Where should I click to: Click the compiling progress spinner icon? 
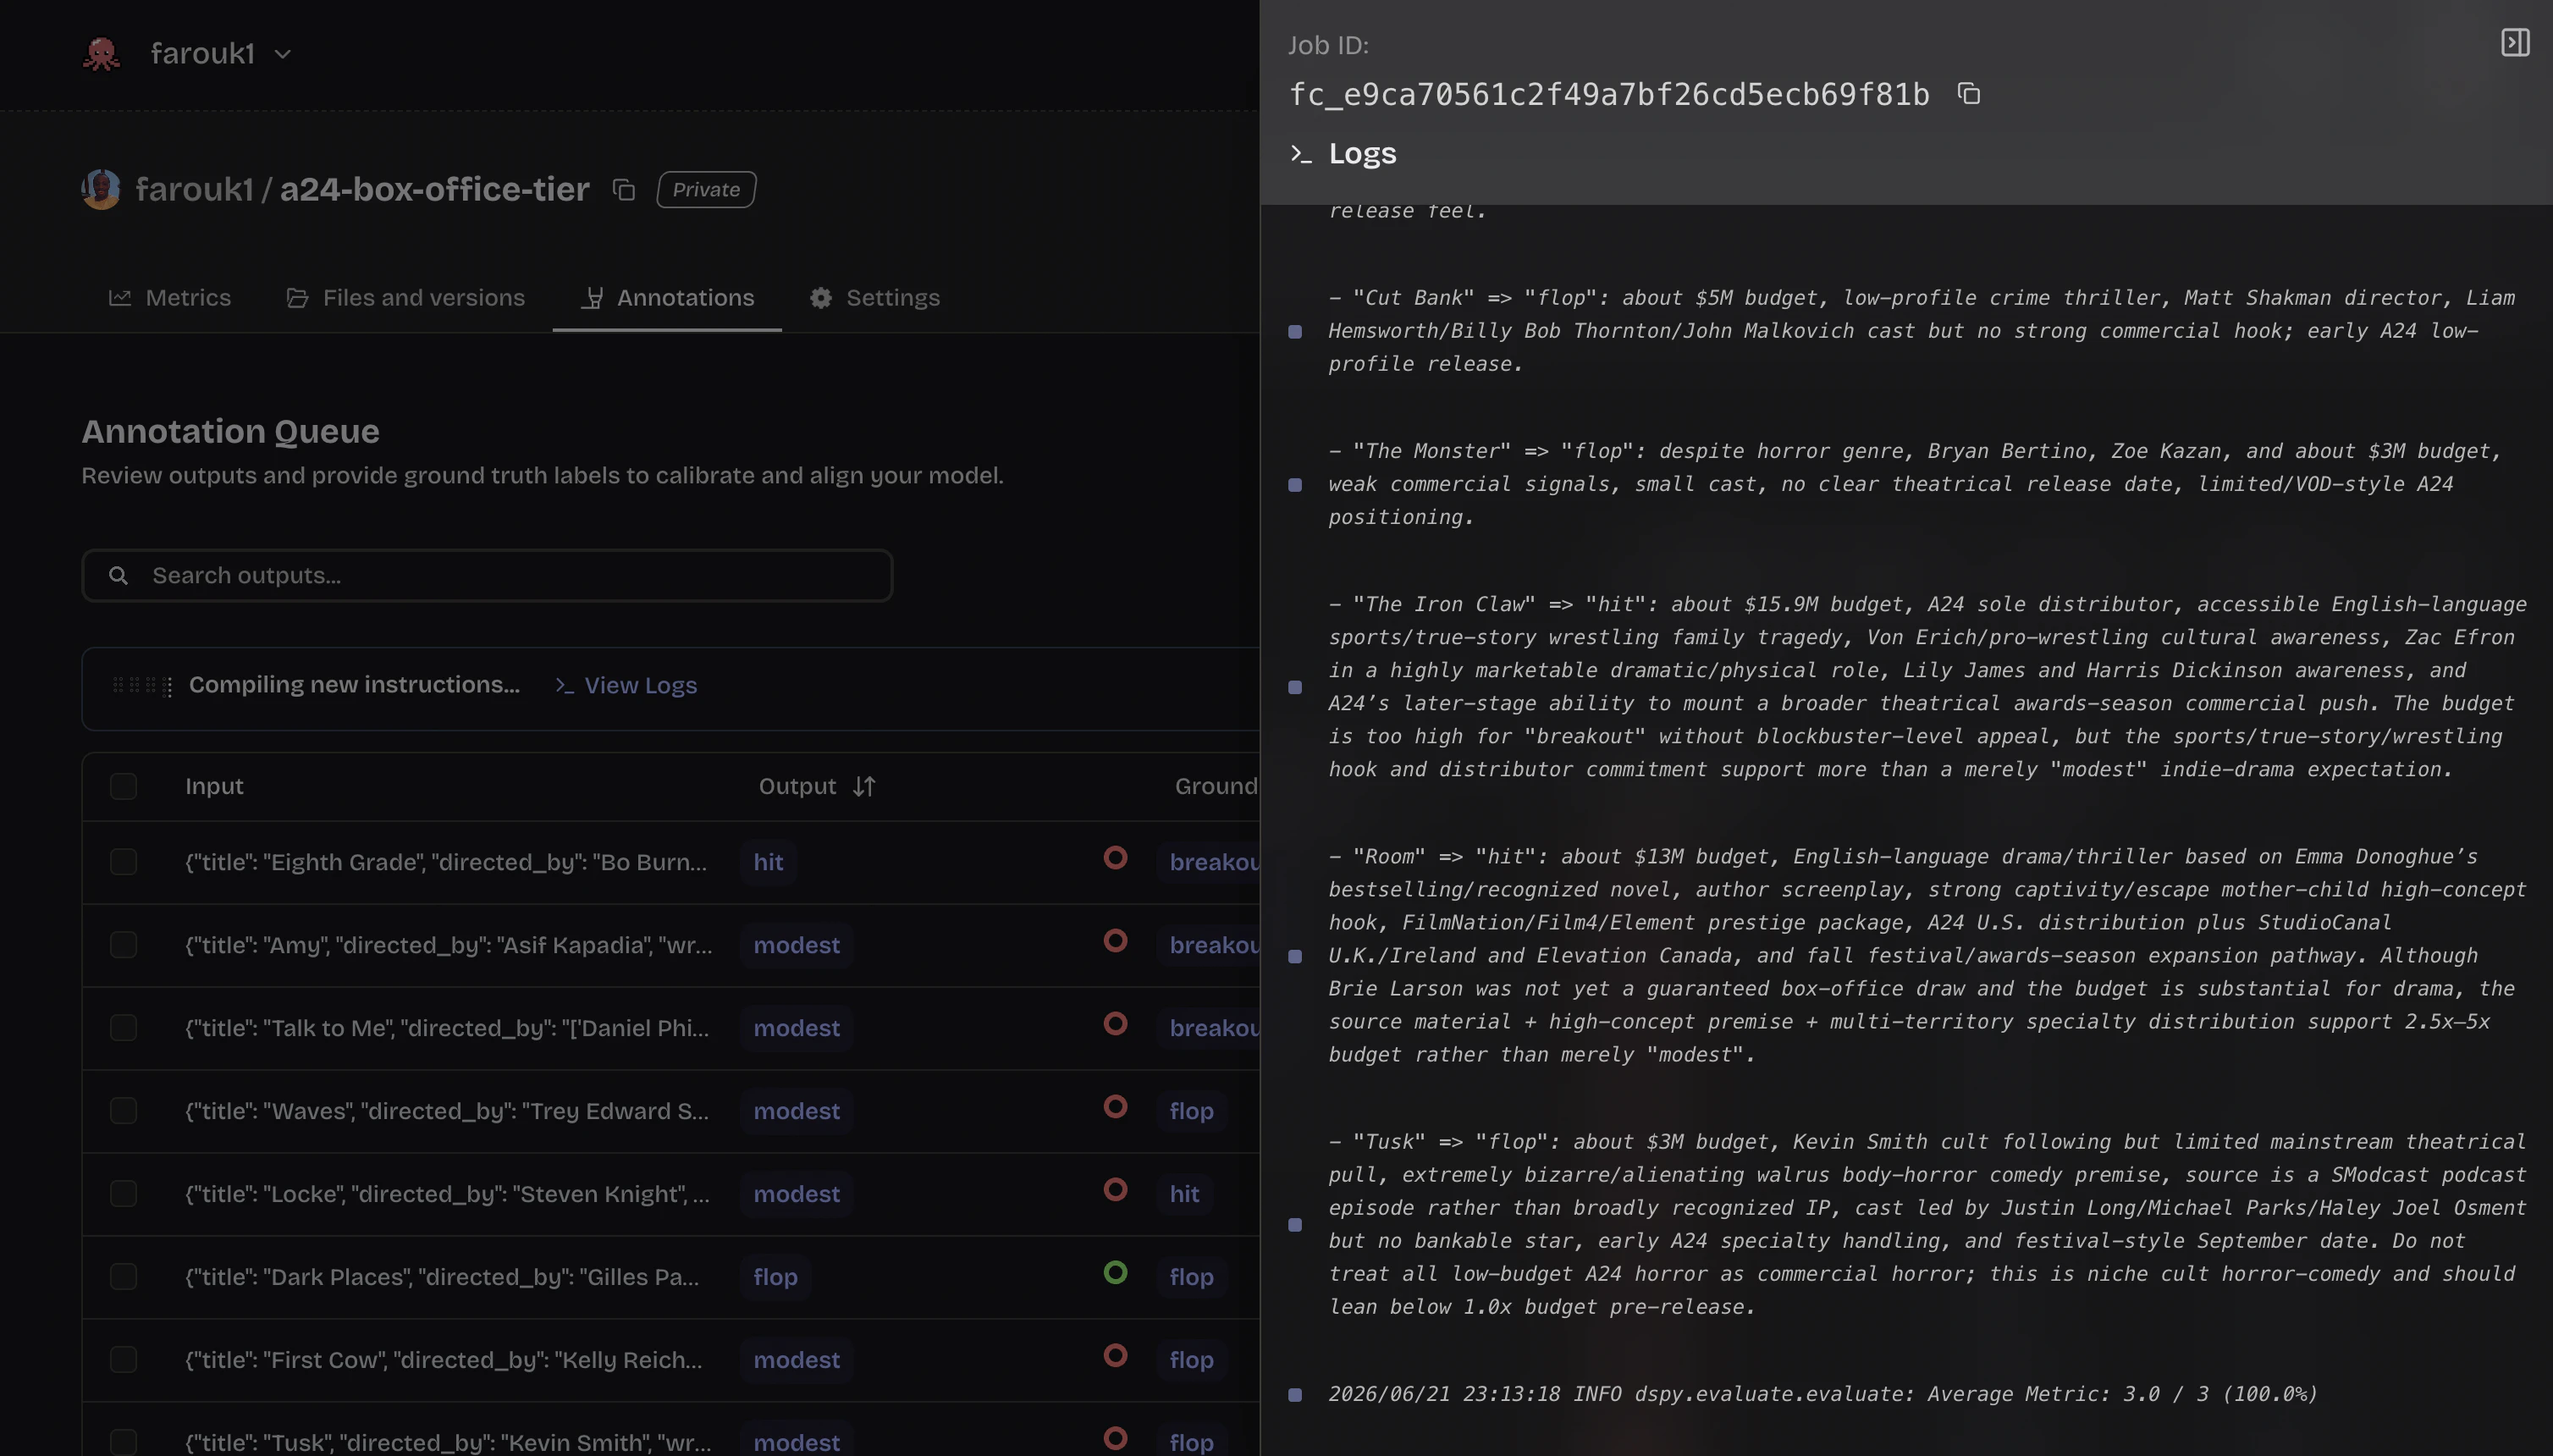[143, 685]
